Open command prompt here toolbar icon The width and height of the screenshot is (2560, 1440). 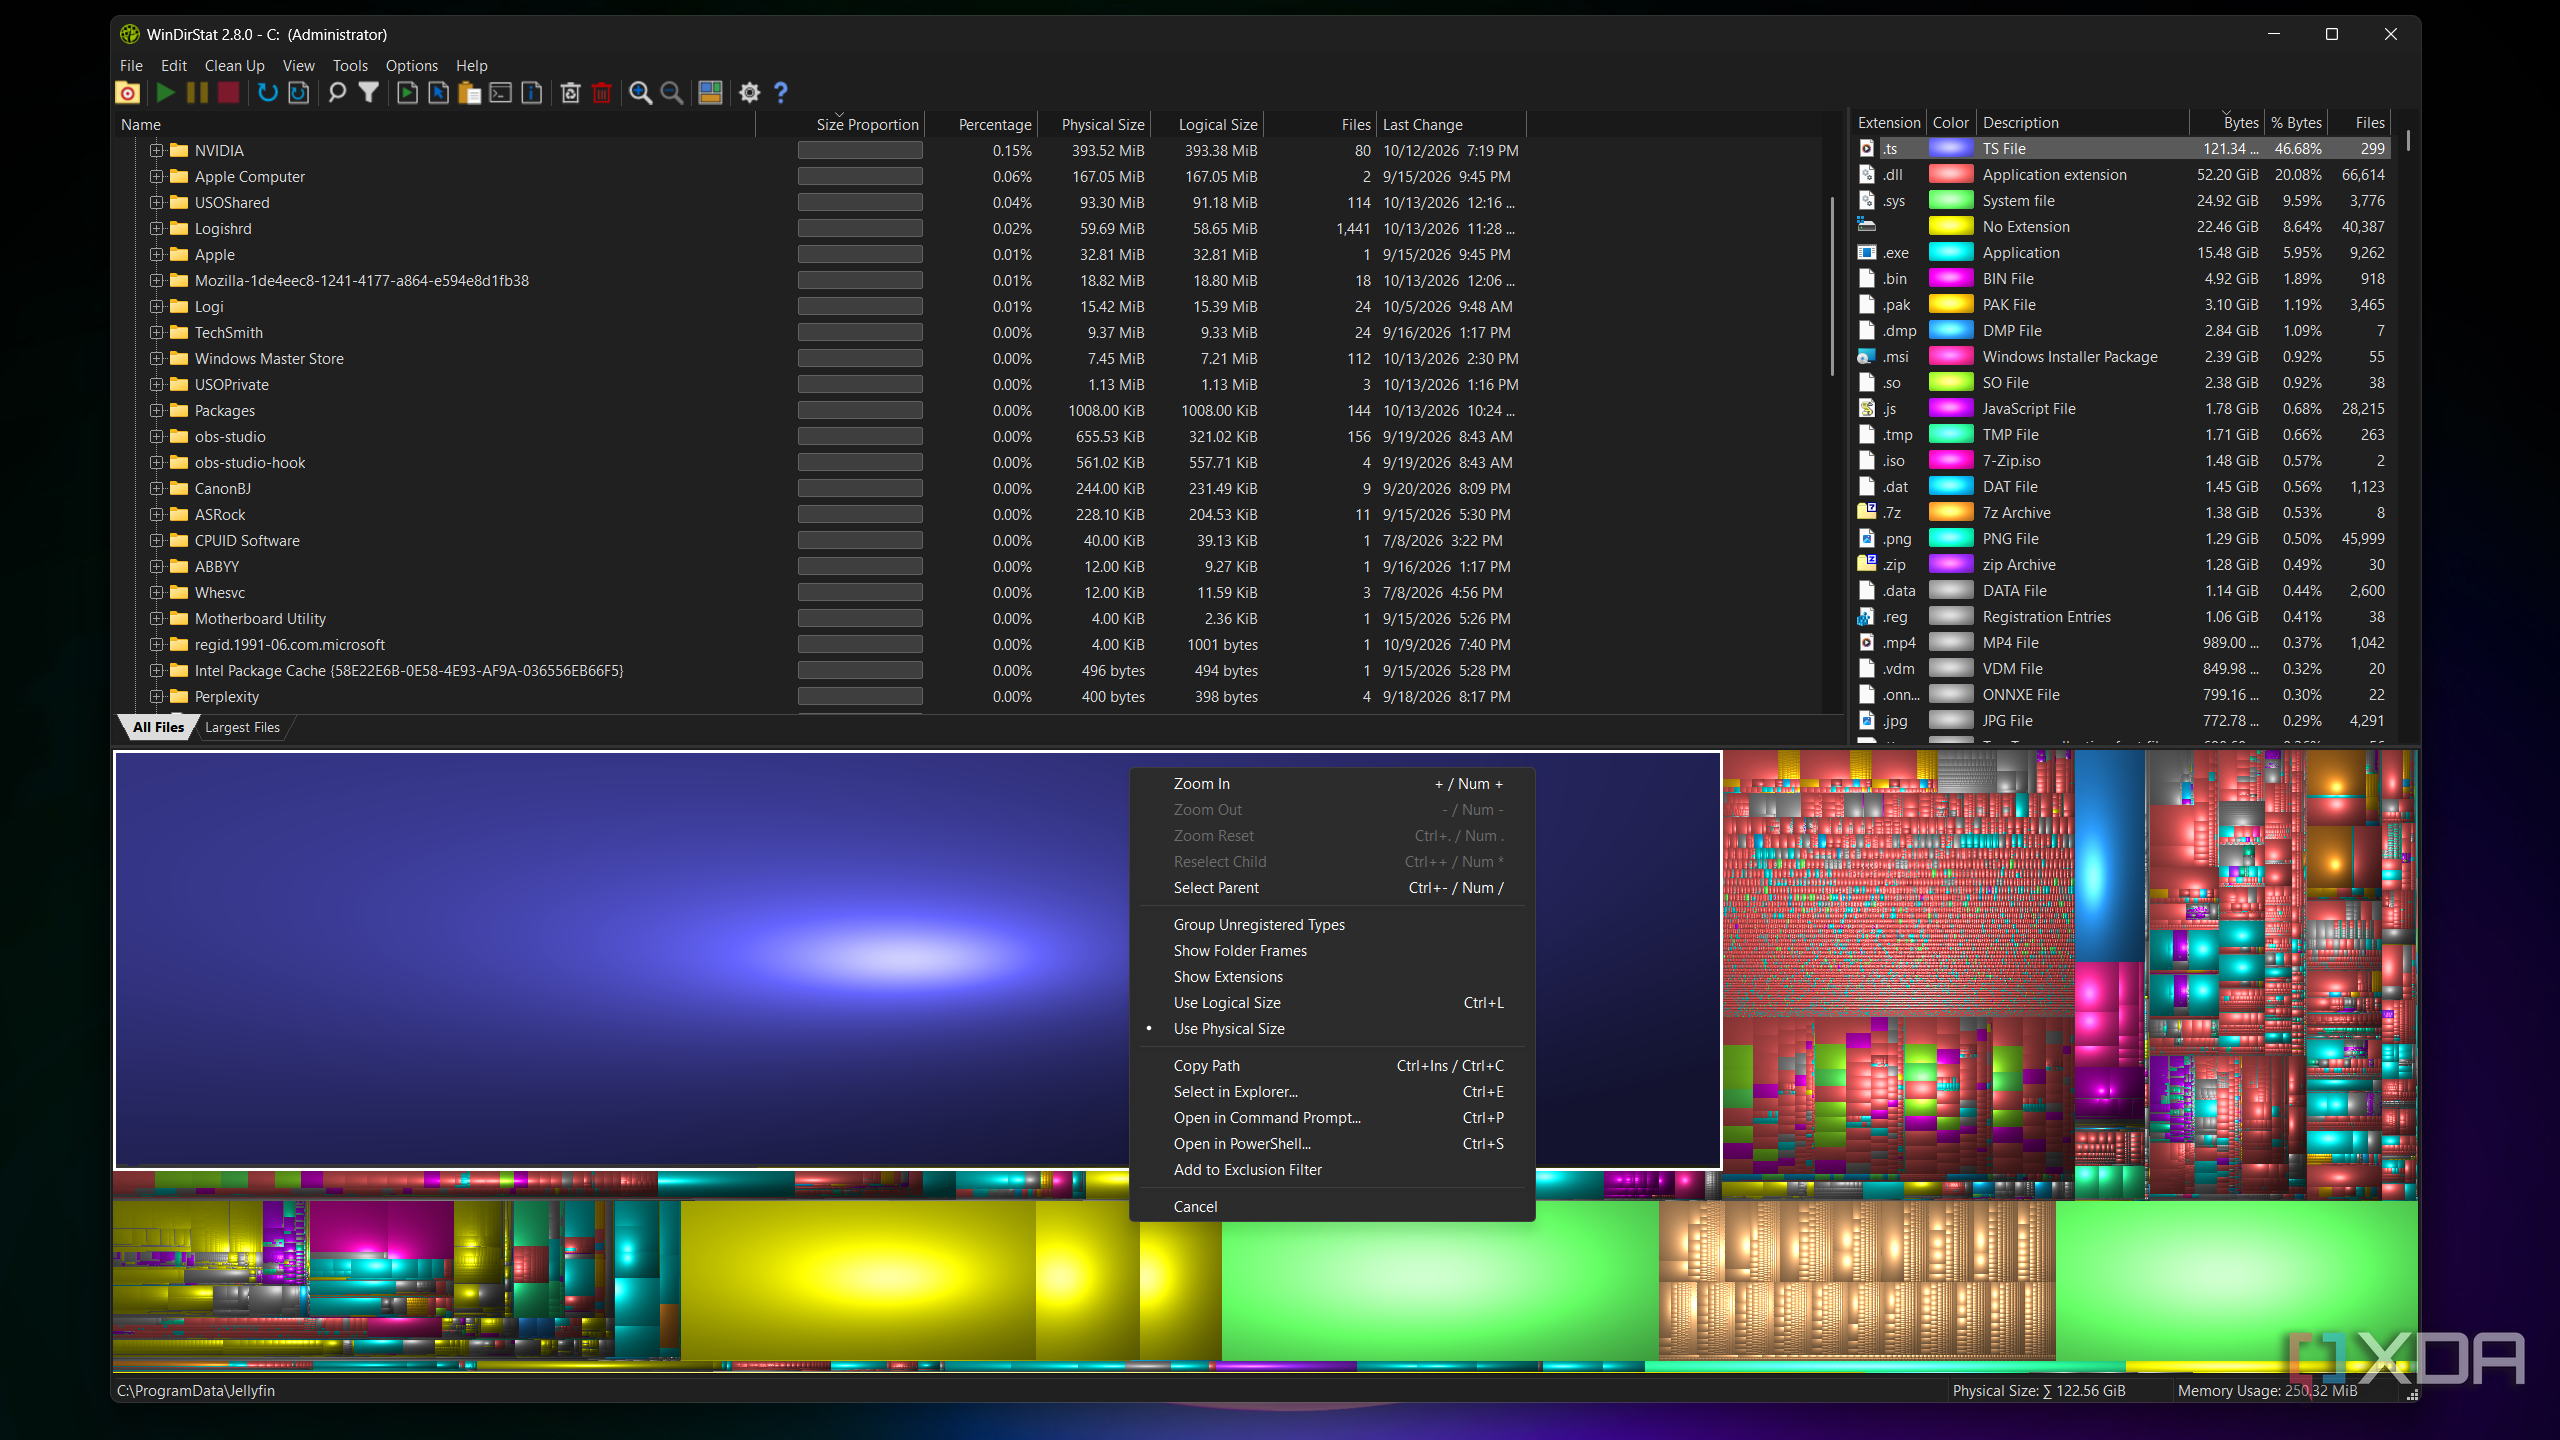click(x=501, y=93)
